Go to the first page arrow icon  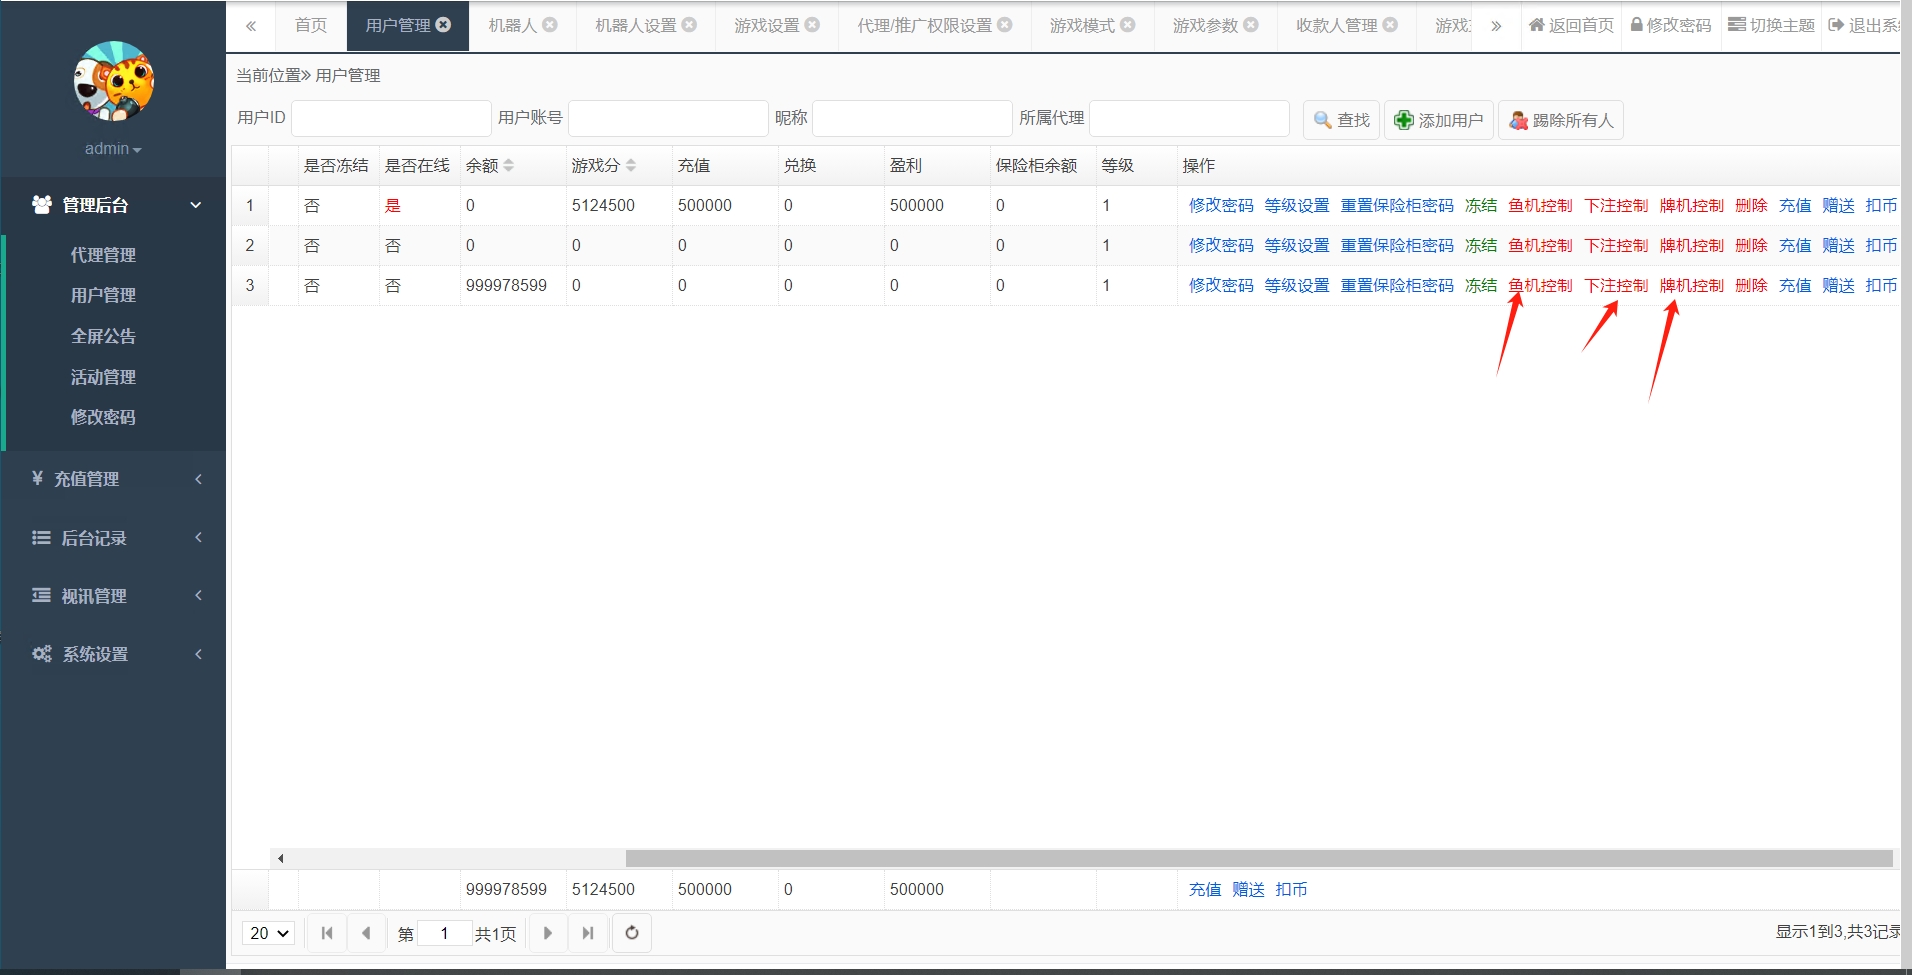(327, 933)
